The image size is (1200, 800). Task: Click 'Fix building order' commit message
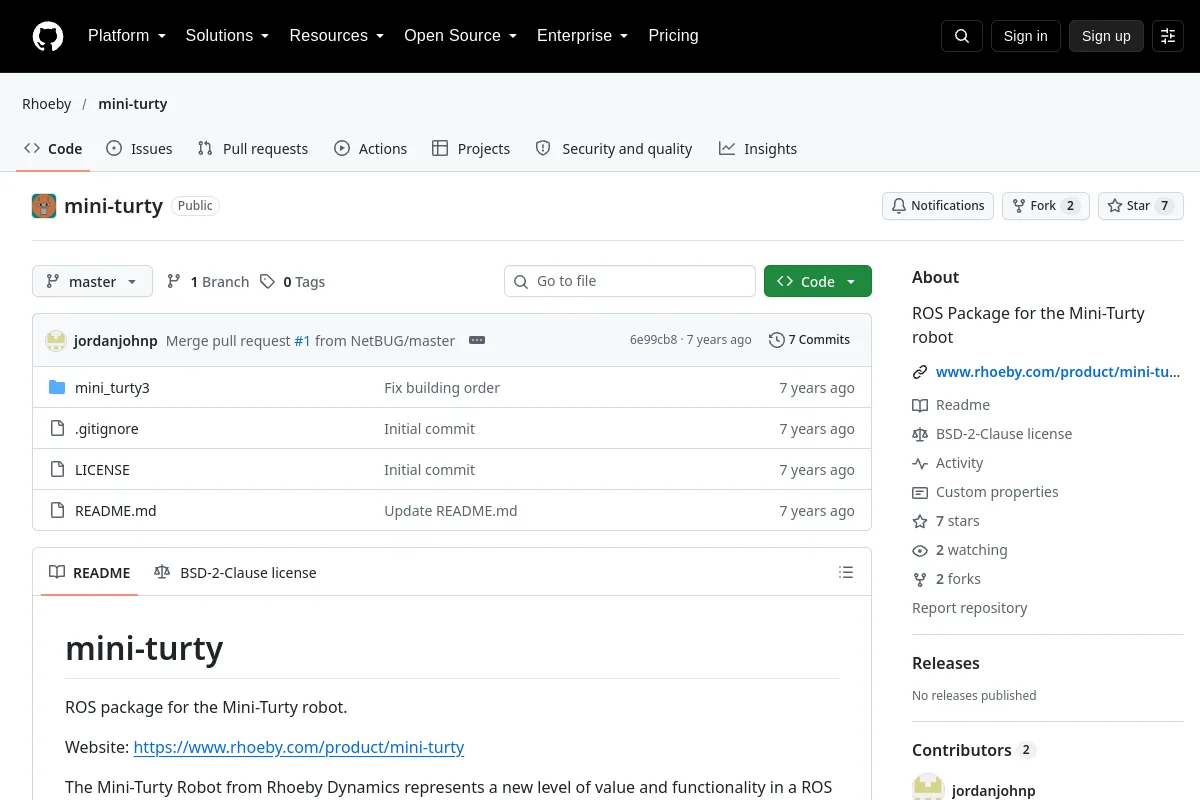(x=442, y=388)
